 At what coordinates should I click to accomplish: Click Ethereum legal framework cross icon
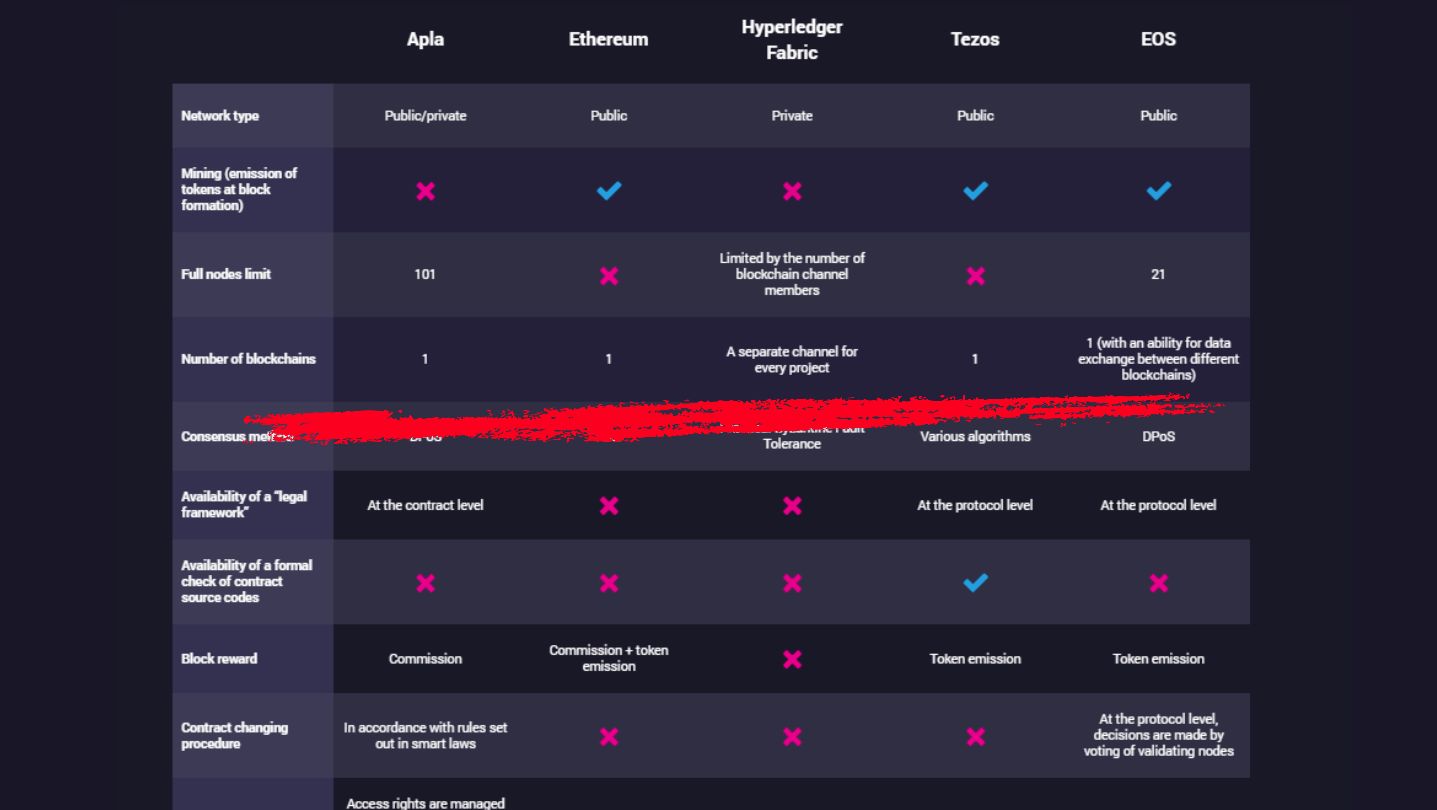608,505
